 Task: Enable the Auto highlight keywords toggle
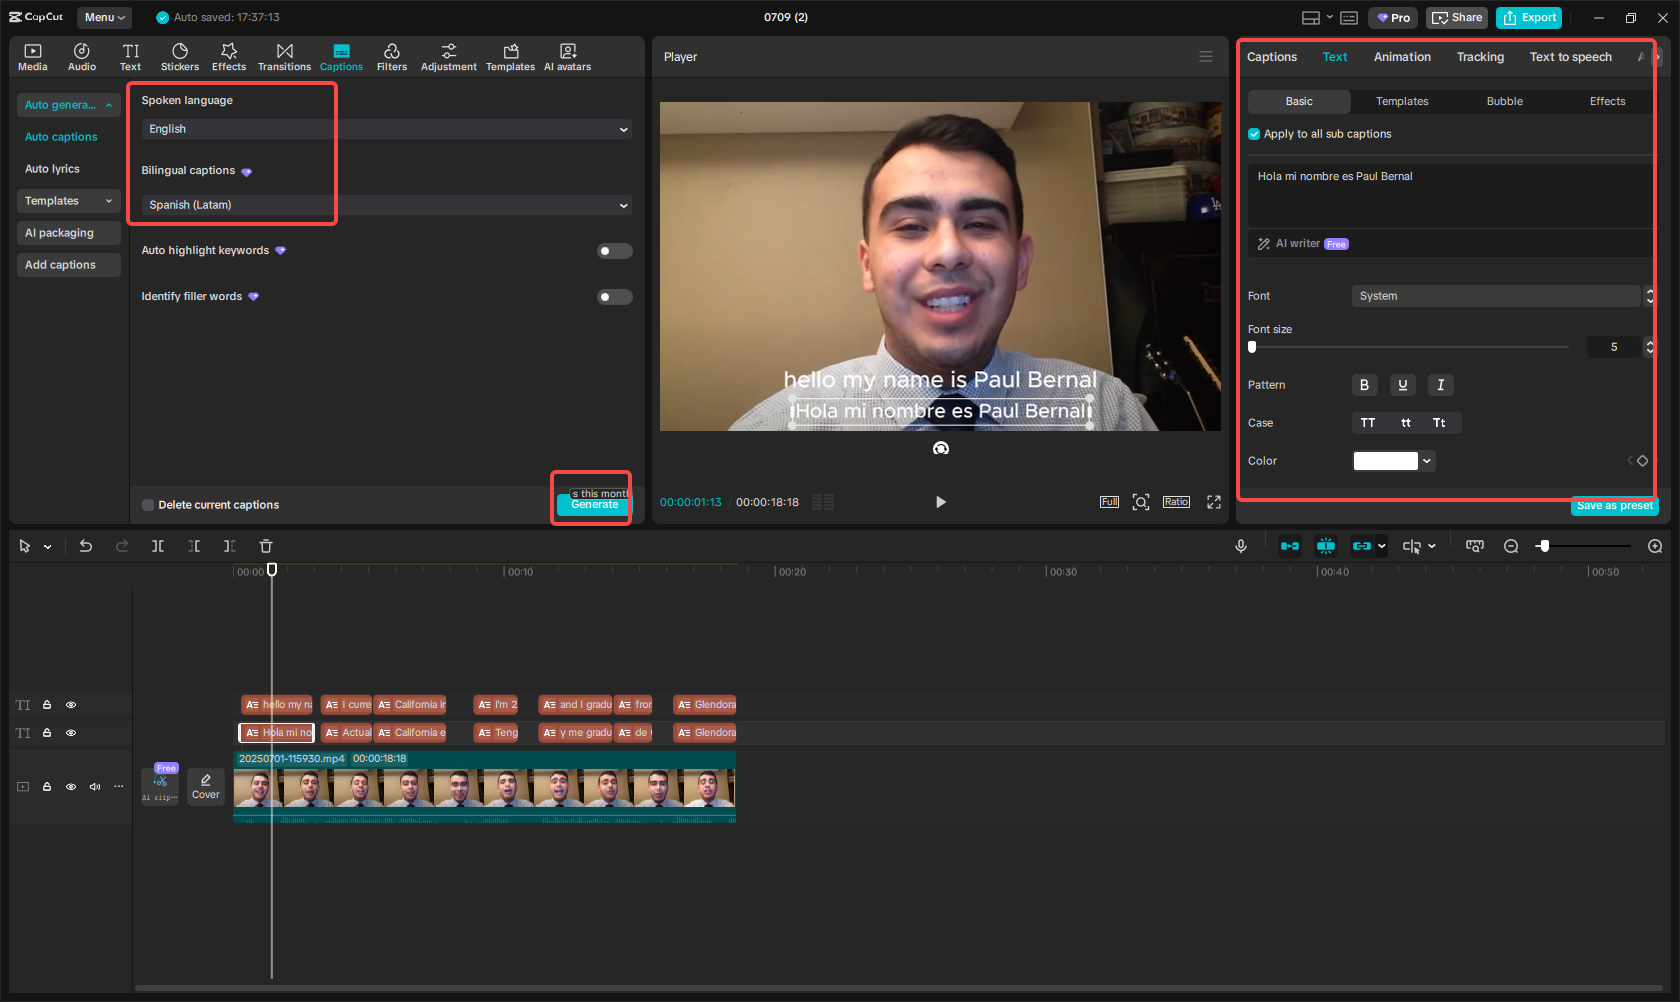[614, 250]
